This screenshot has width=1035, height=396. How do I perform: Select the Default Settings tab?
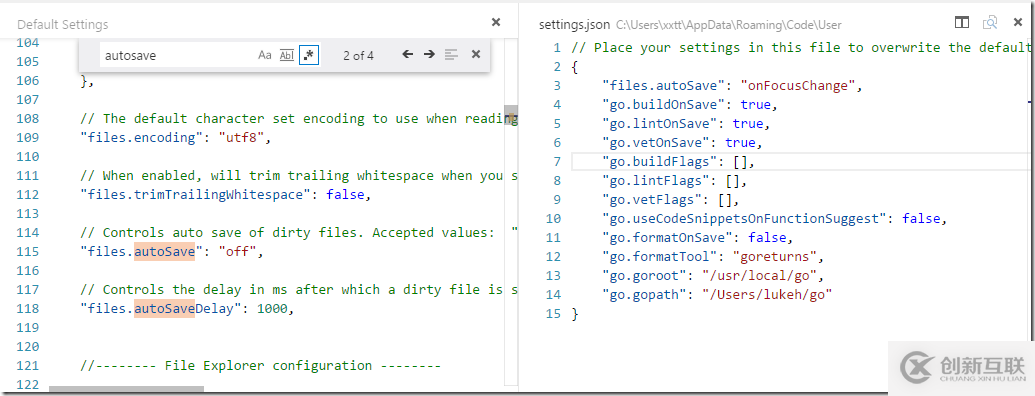tap(63, 25)
